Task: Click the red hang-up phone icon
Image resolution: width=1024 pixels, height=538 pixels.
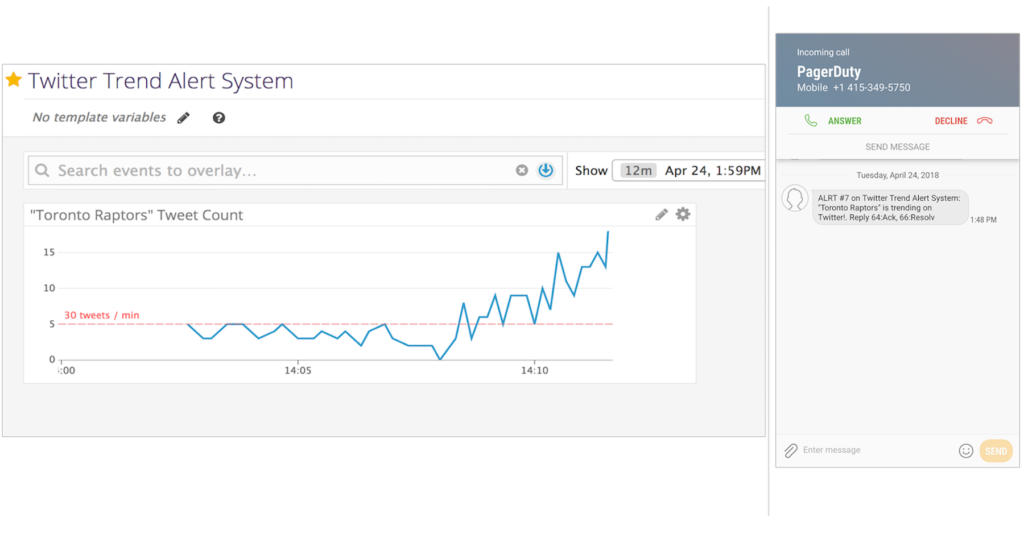Action: (985, 121)
